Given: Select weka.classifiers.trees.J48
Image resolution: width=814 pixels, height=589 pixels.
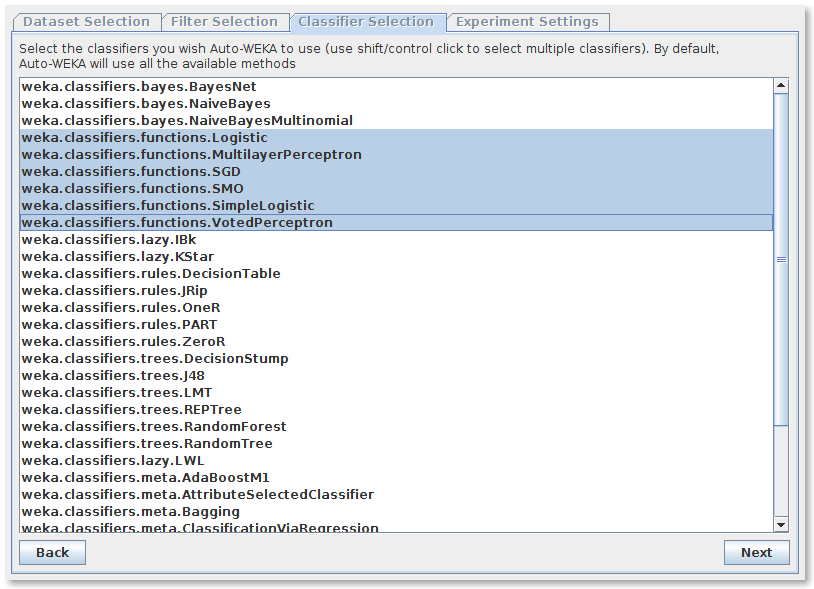Looking at the screenshot, I should [397, 376].
